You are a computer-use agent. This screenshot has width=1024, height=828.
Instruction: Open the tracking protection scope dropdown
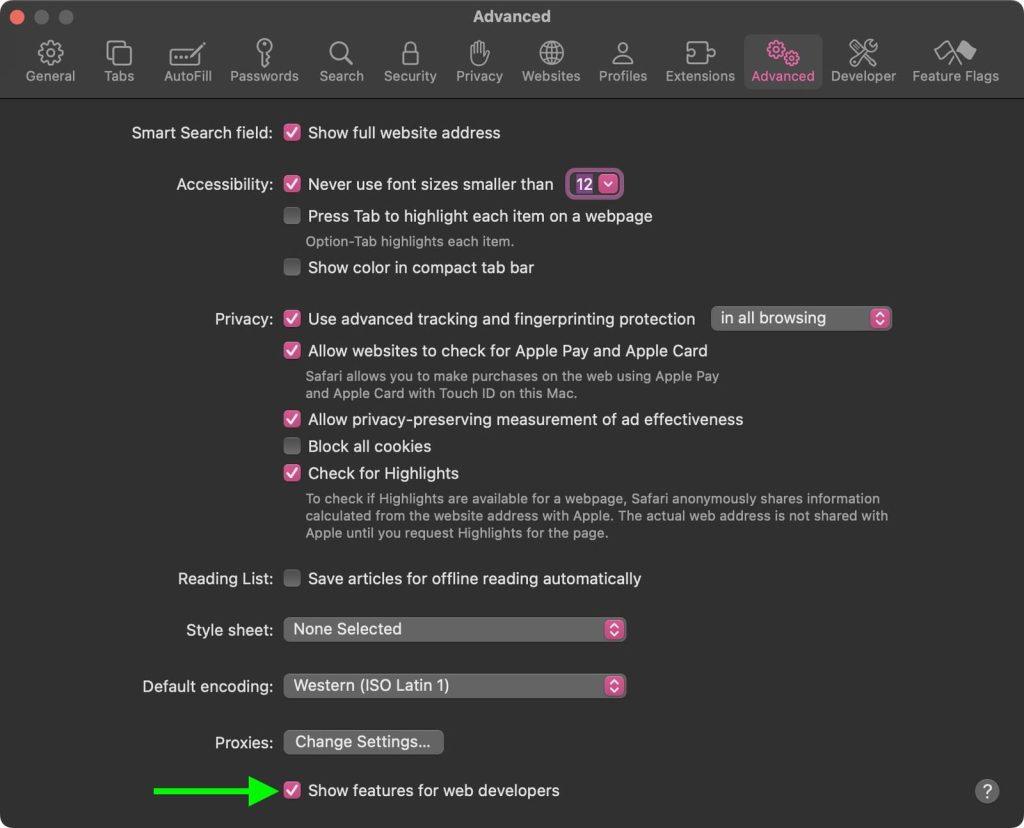pos(801,318)
